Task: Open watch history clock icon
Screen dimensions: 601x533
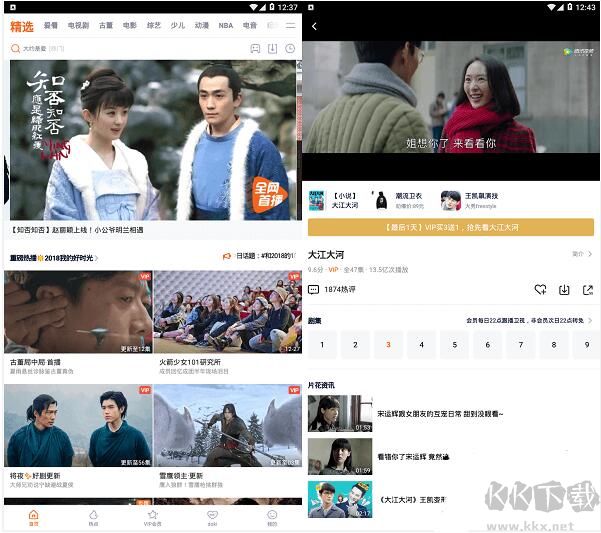Action: click(x=290, y=49)
